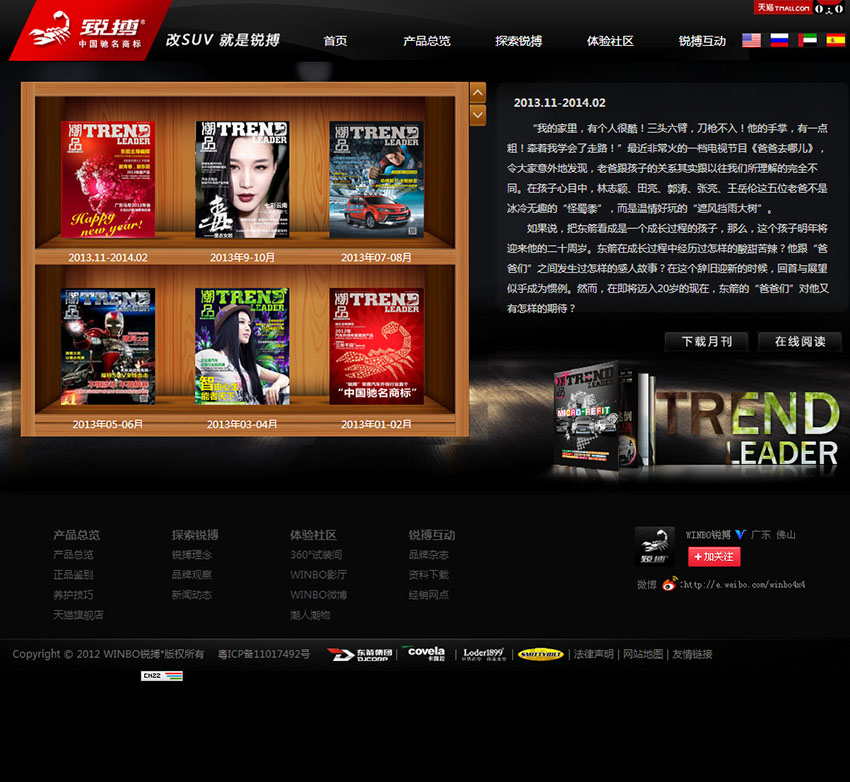Open the footer 品牌观察 link
Viewport: 850px width, 782px height.
pyautogui.click(x=192, y=574)
